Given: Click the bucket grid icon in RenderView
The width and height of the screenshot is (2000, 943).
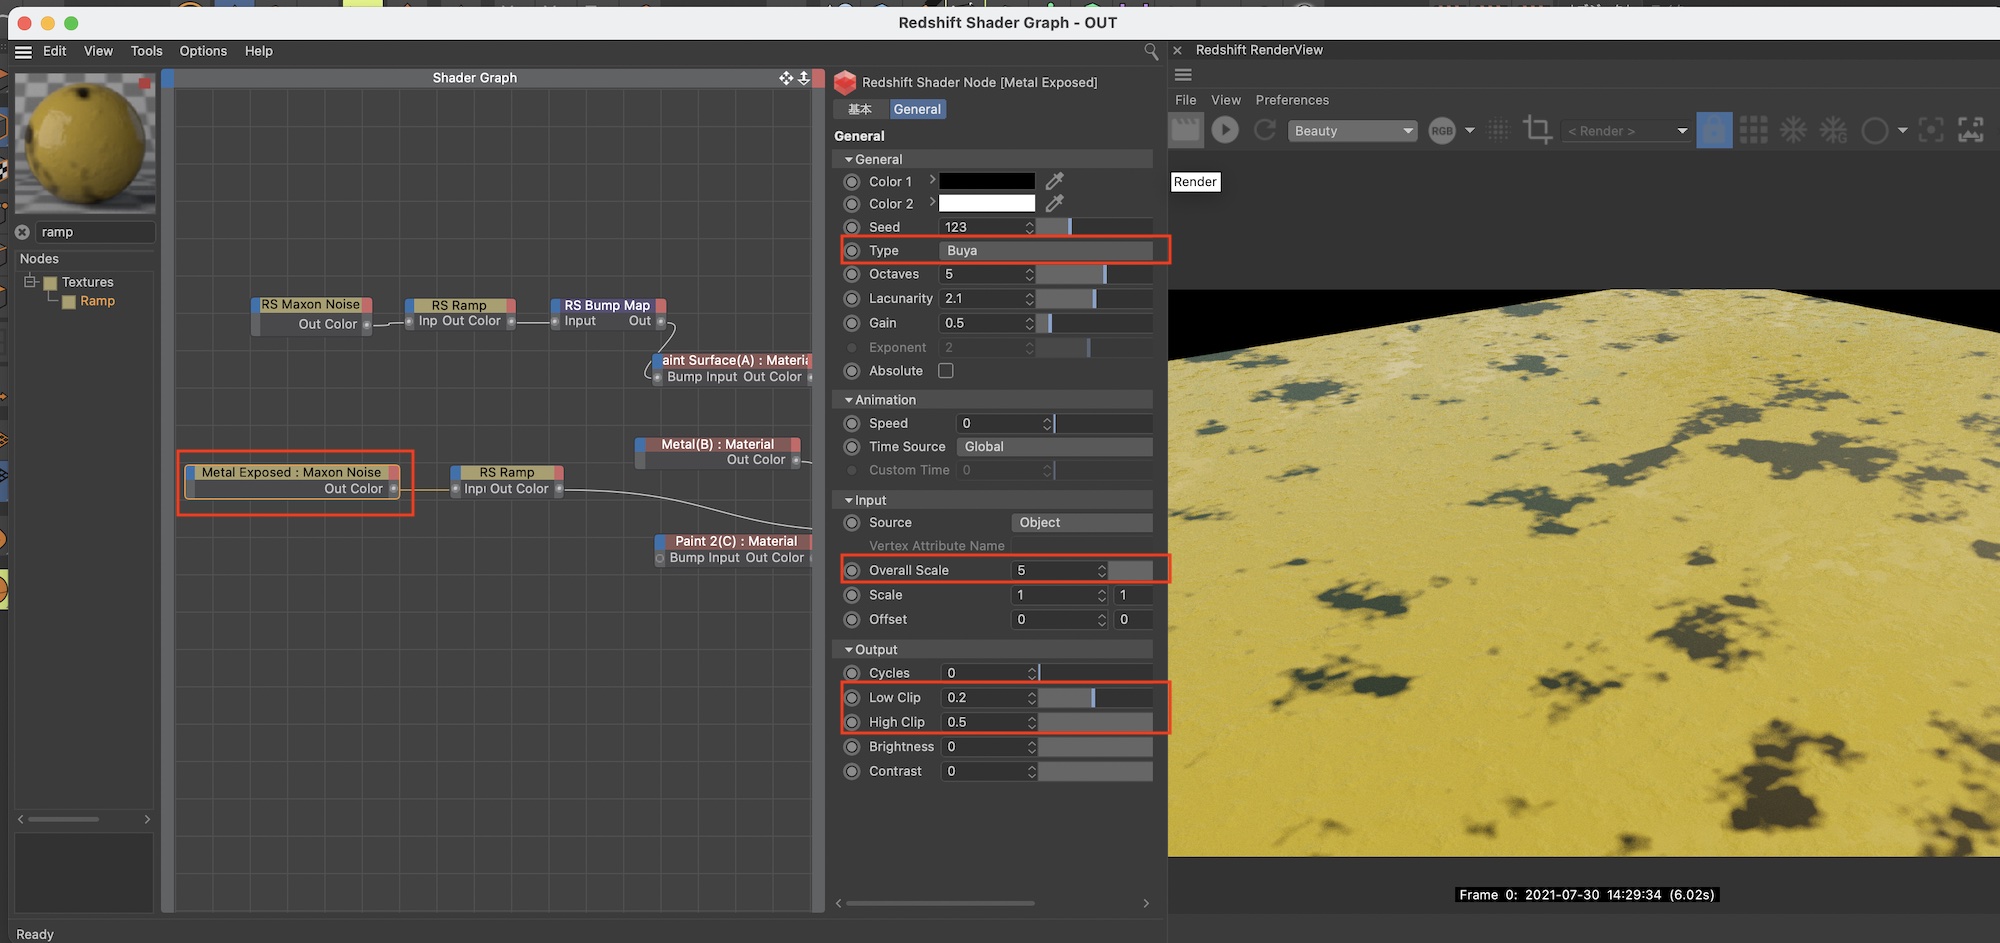Looking at the screenshot, I should click(x=1753, y=130).
